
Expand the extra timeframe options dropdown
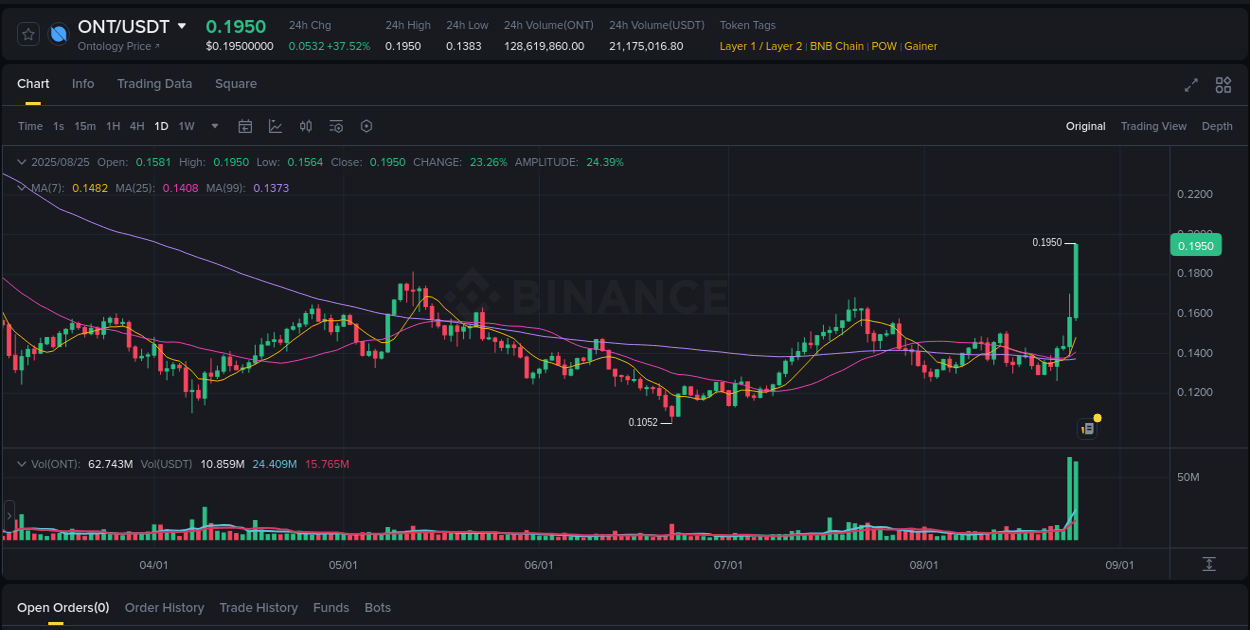[214, 126]
